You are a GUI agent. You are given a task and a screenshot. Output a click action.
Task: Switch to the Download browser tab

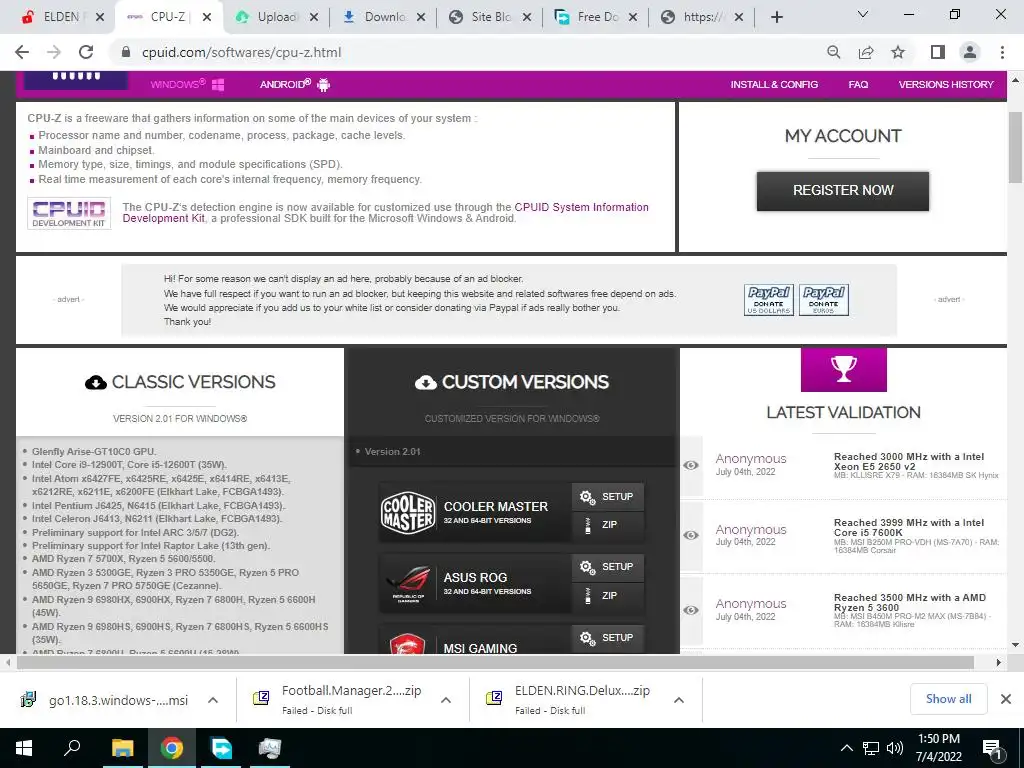click(384, 17)
